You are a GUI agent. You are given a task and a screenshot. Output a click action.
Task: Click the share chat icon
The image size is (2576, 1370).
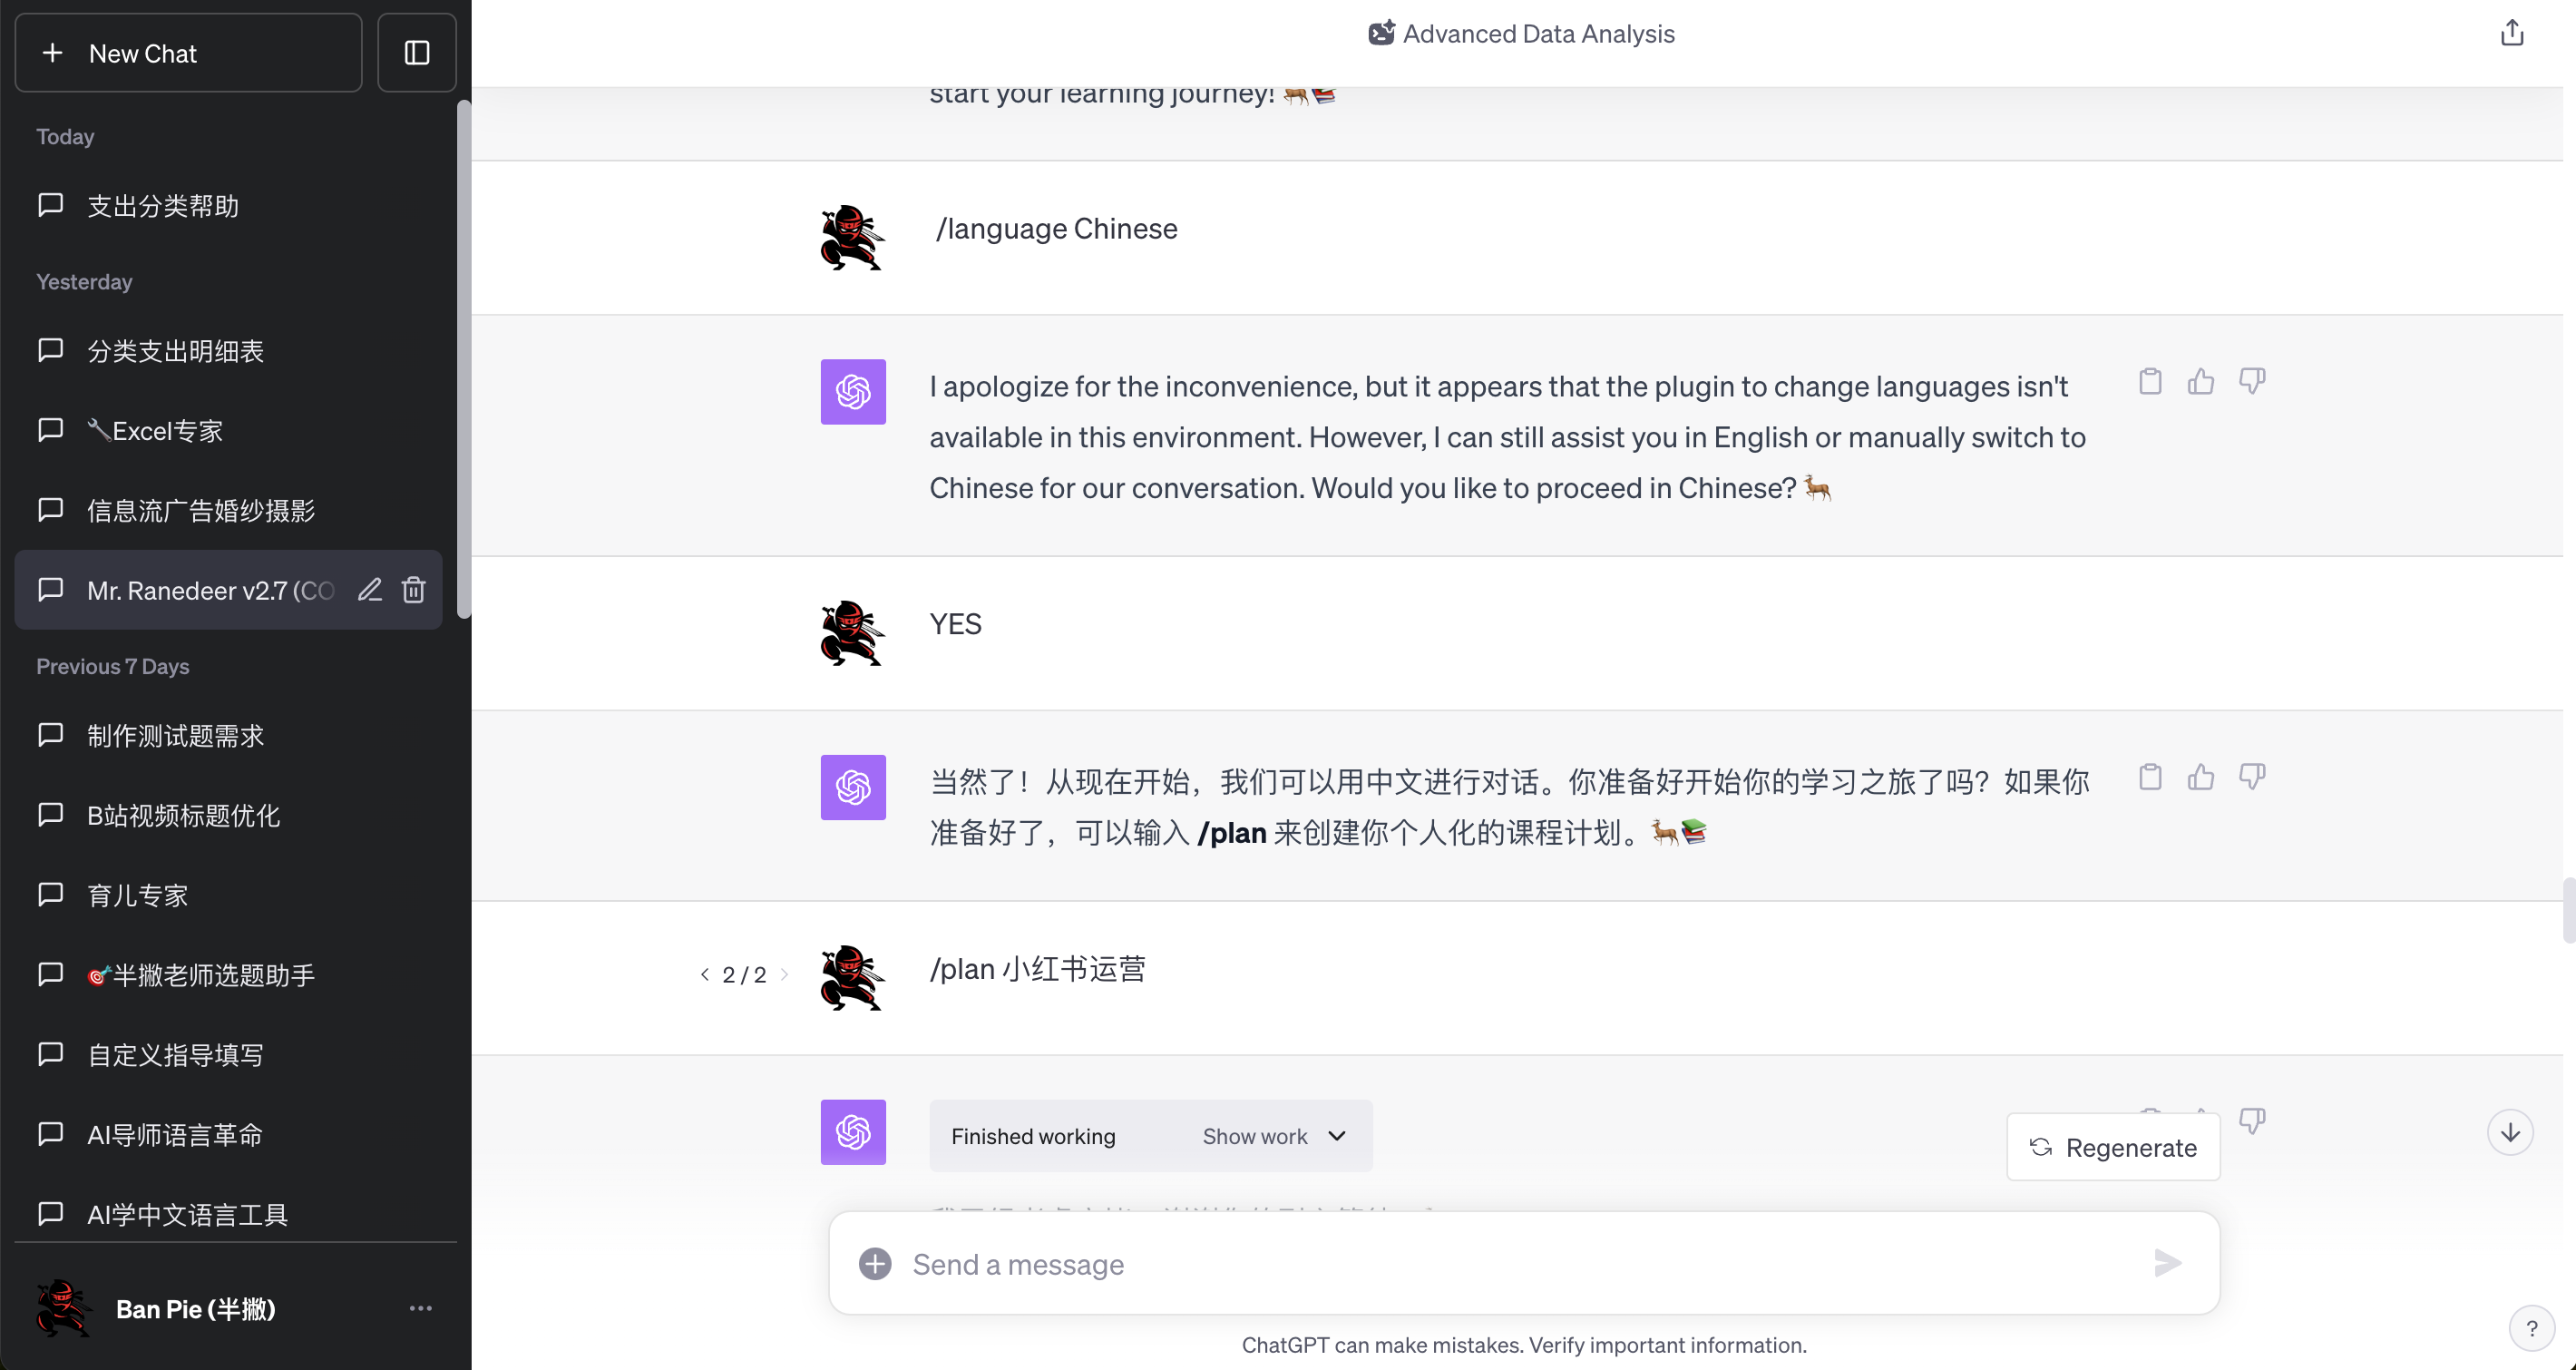[2511, 34]
